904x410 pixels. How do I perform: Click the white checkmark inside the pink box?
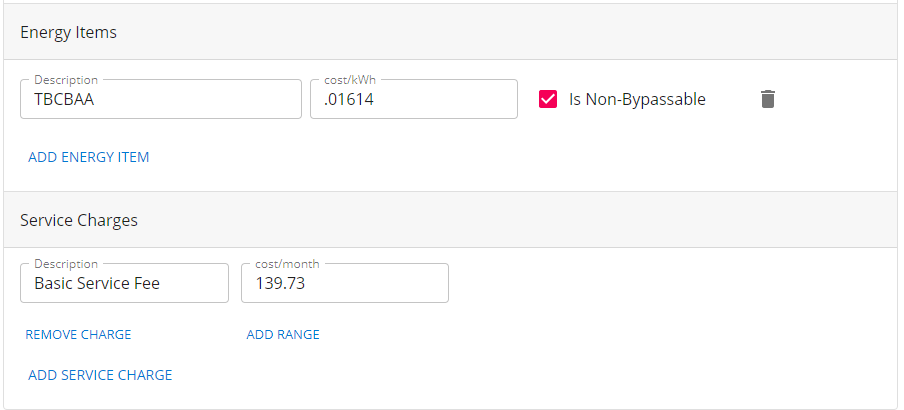548,99
